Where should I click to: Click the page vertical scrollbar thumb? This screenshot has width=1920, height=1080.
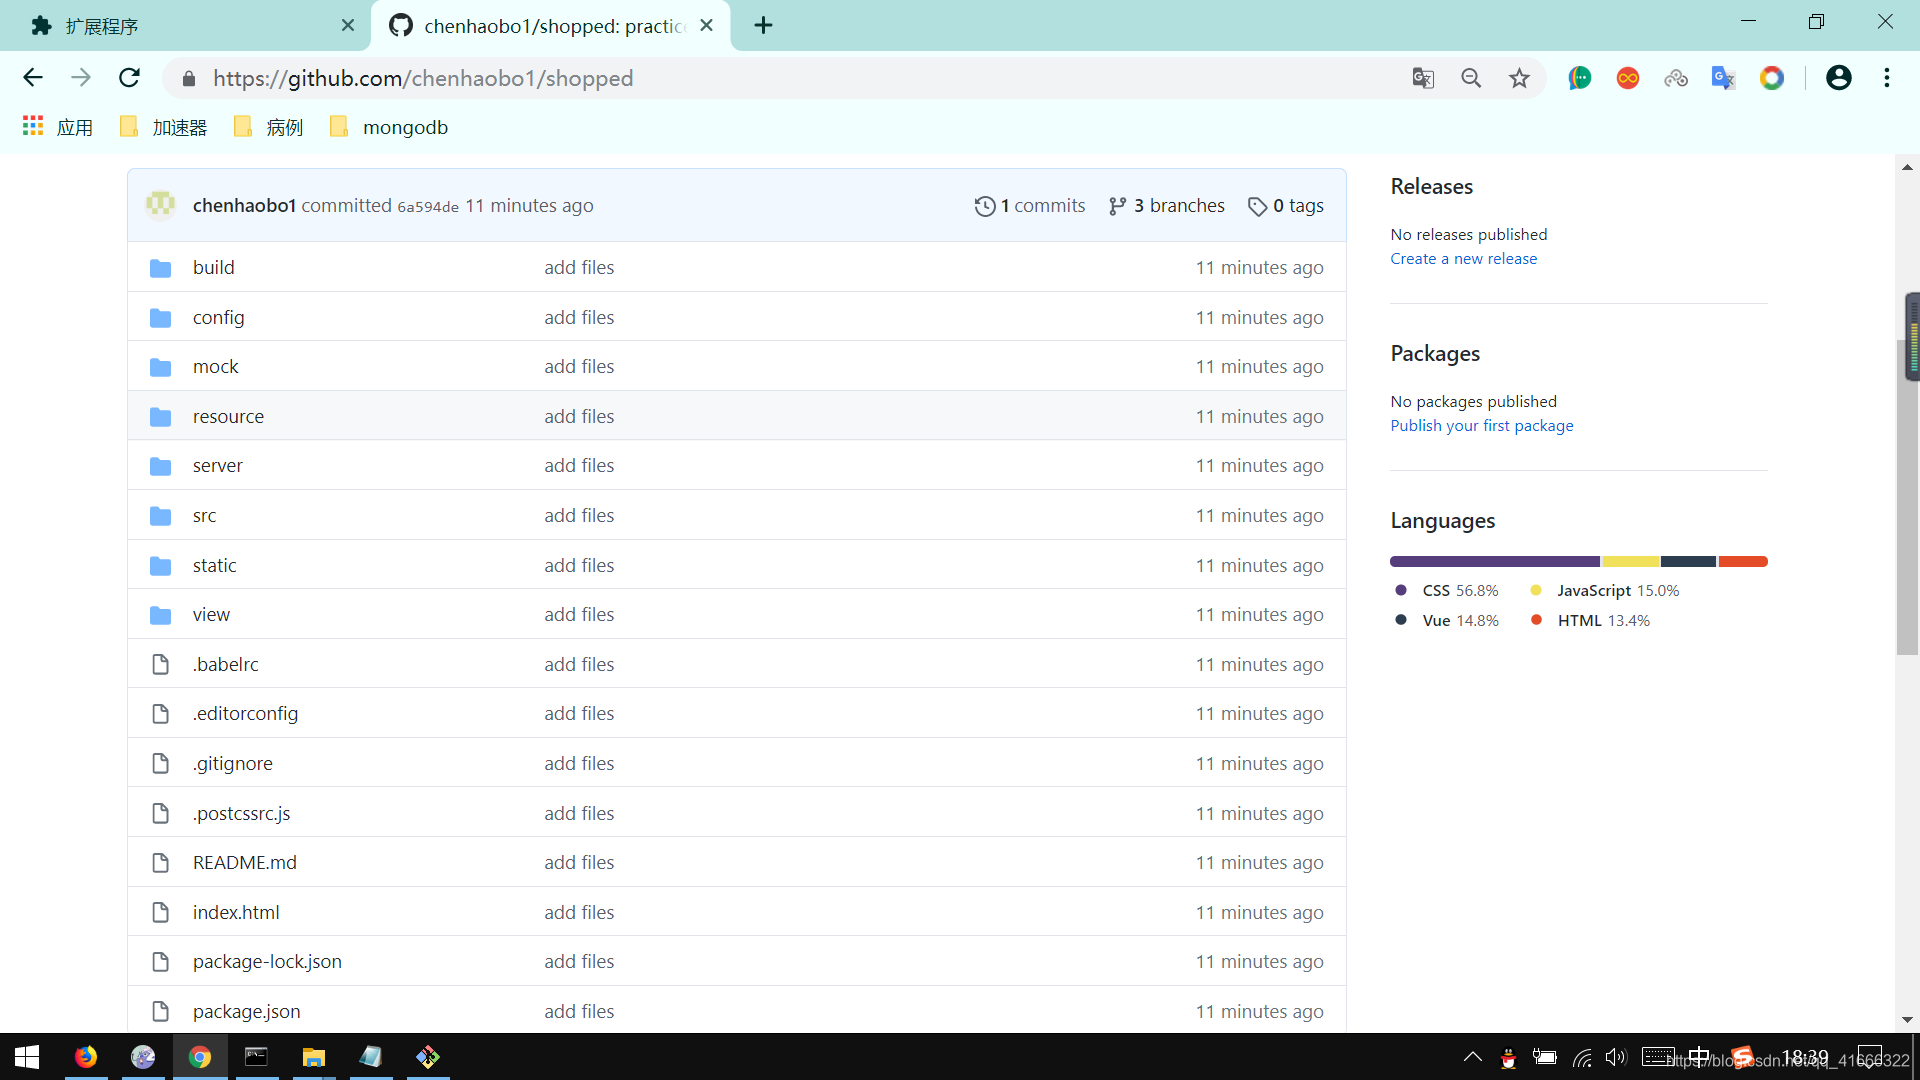point(1906,498)
